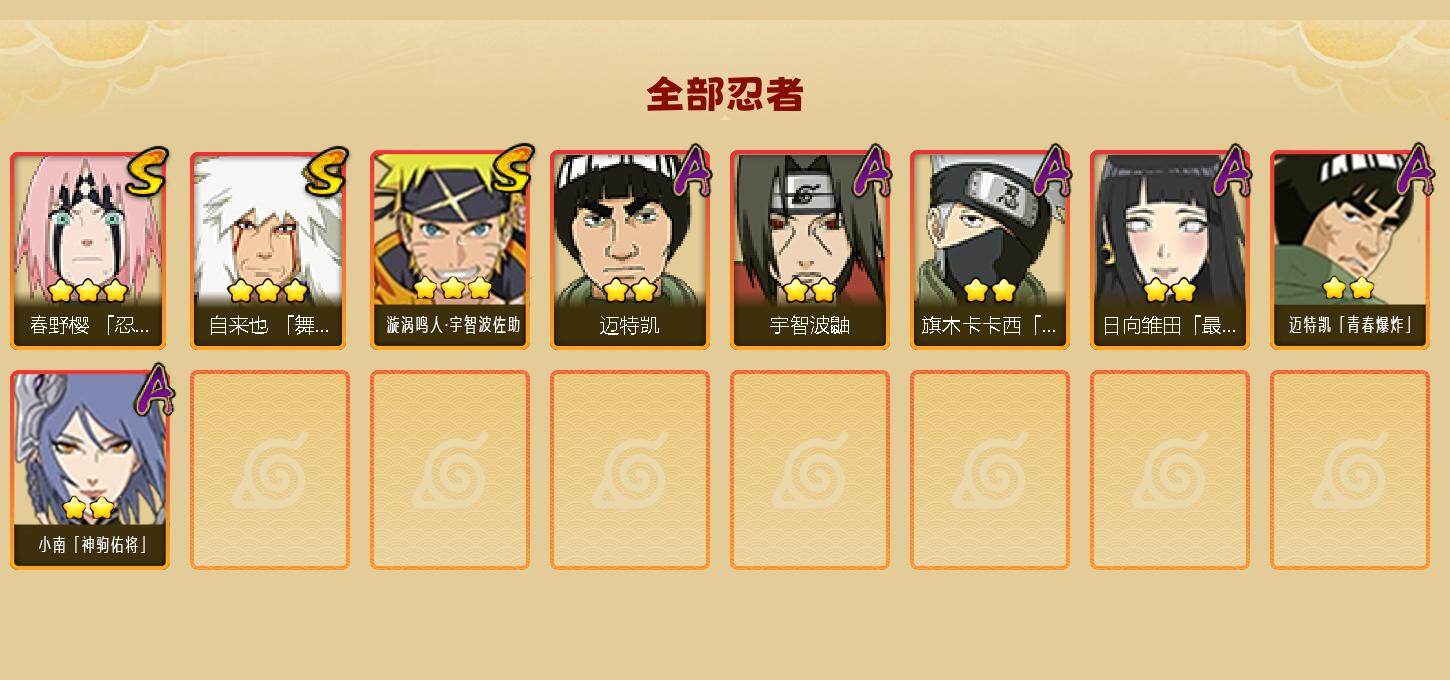Click the last empty ninja slot in second row
The width and height of the screenshot is (1450, 680).
click(1350, 470)
